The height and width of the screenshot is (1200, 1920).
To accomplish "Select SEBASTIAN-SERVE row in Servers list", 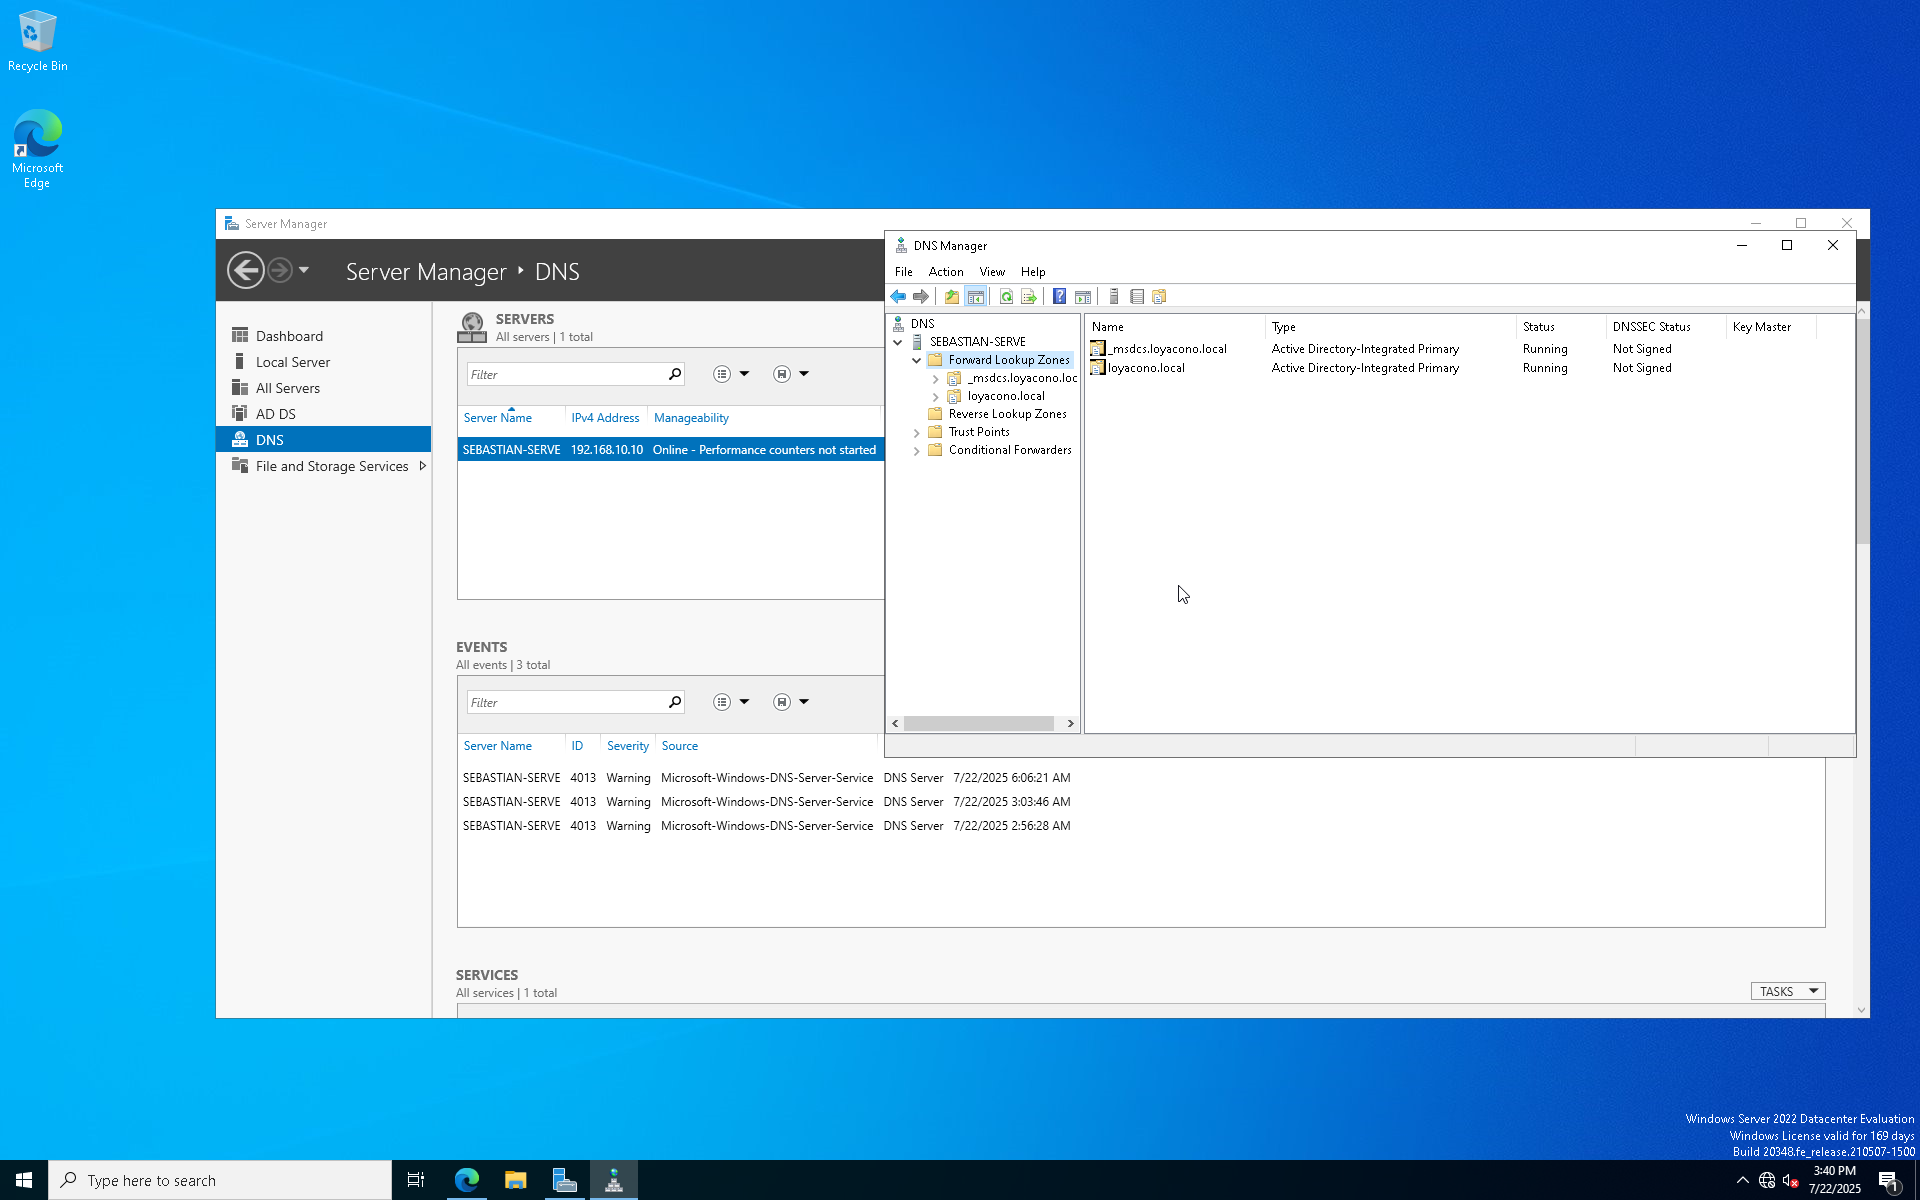I will click(670, 450).
